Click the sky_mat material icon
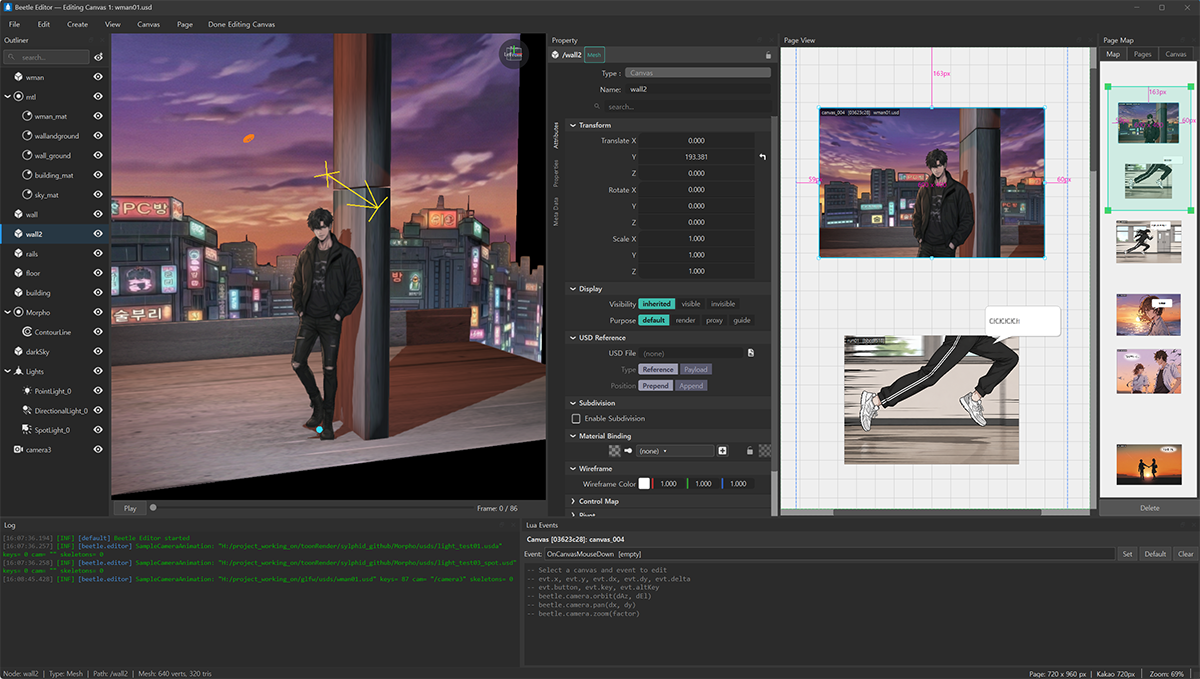The height and width of the screenshot is (679, 1200). pyautogui.click(x=27, y=195)
